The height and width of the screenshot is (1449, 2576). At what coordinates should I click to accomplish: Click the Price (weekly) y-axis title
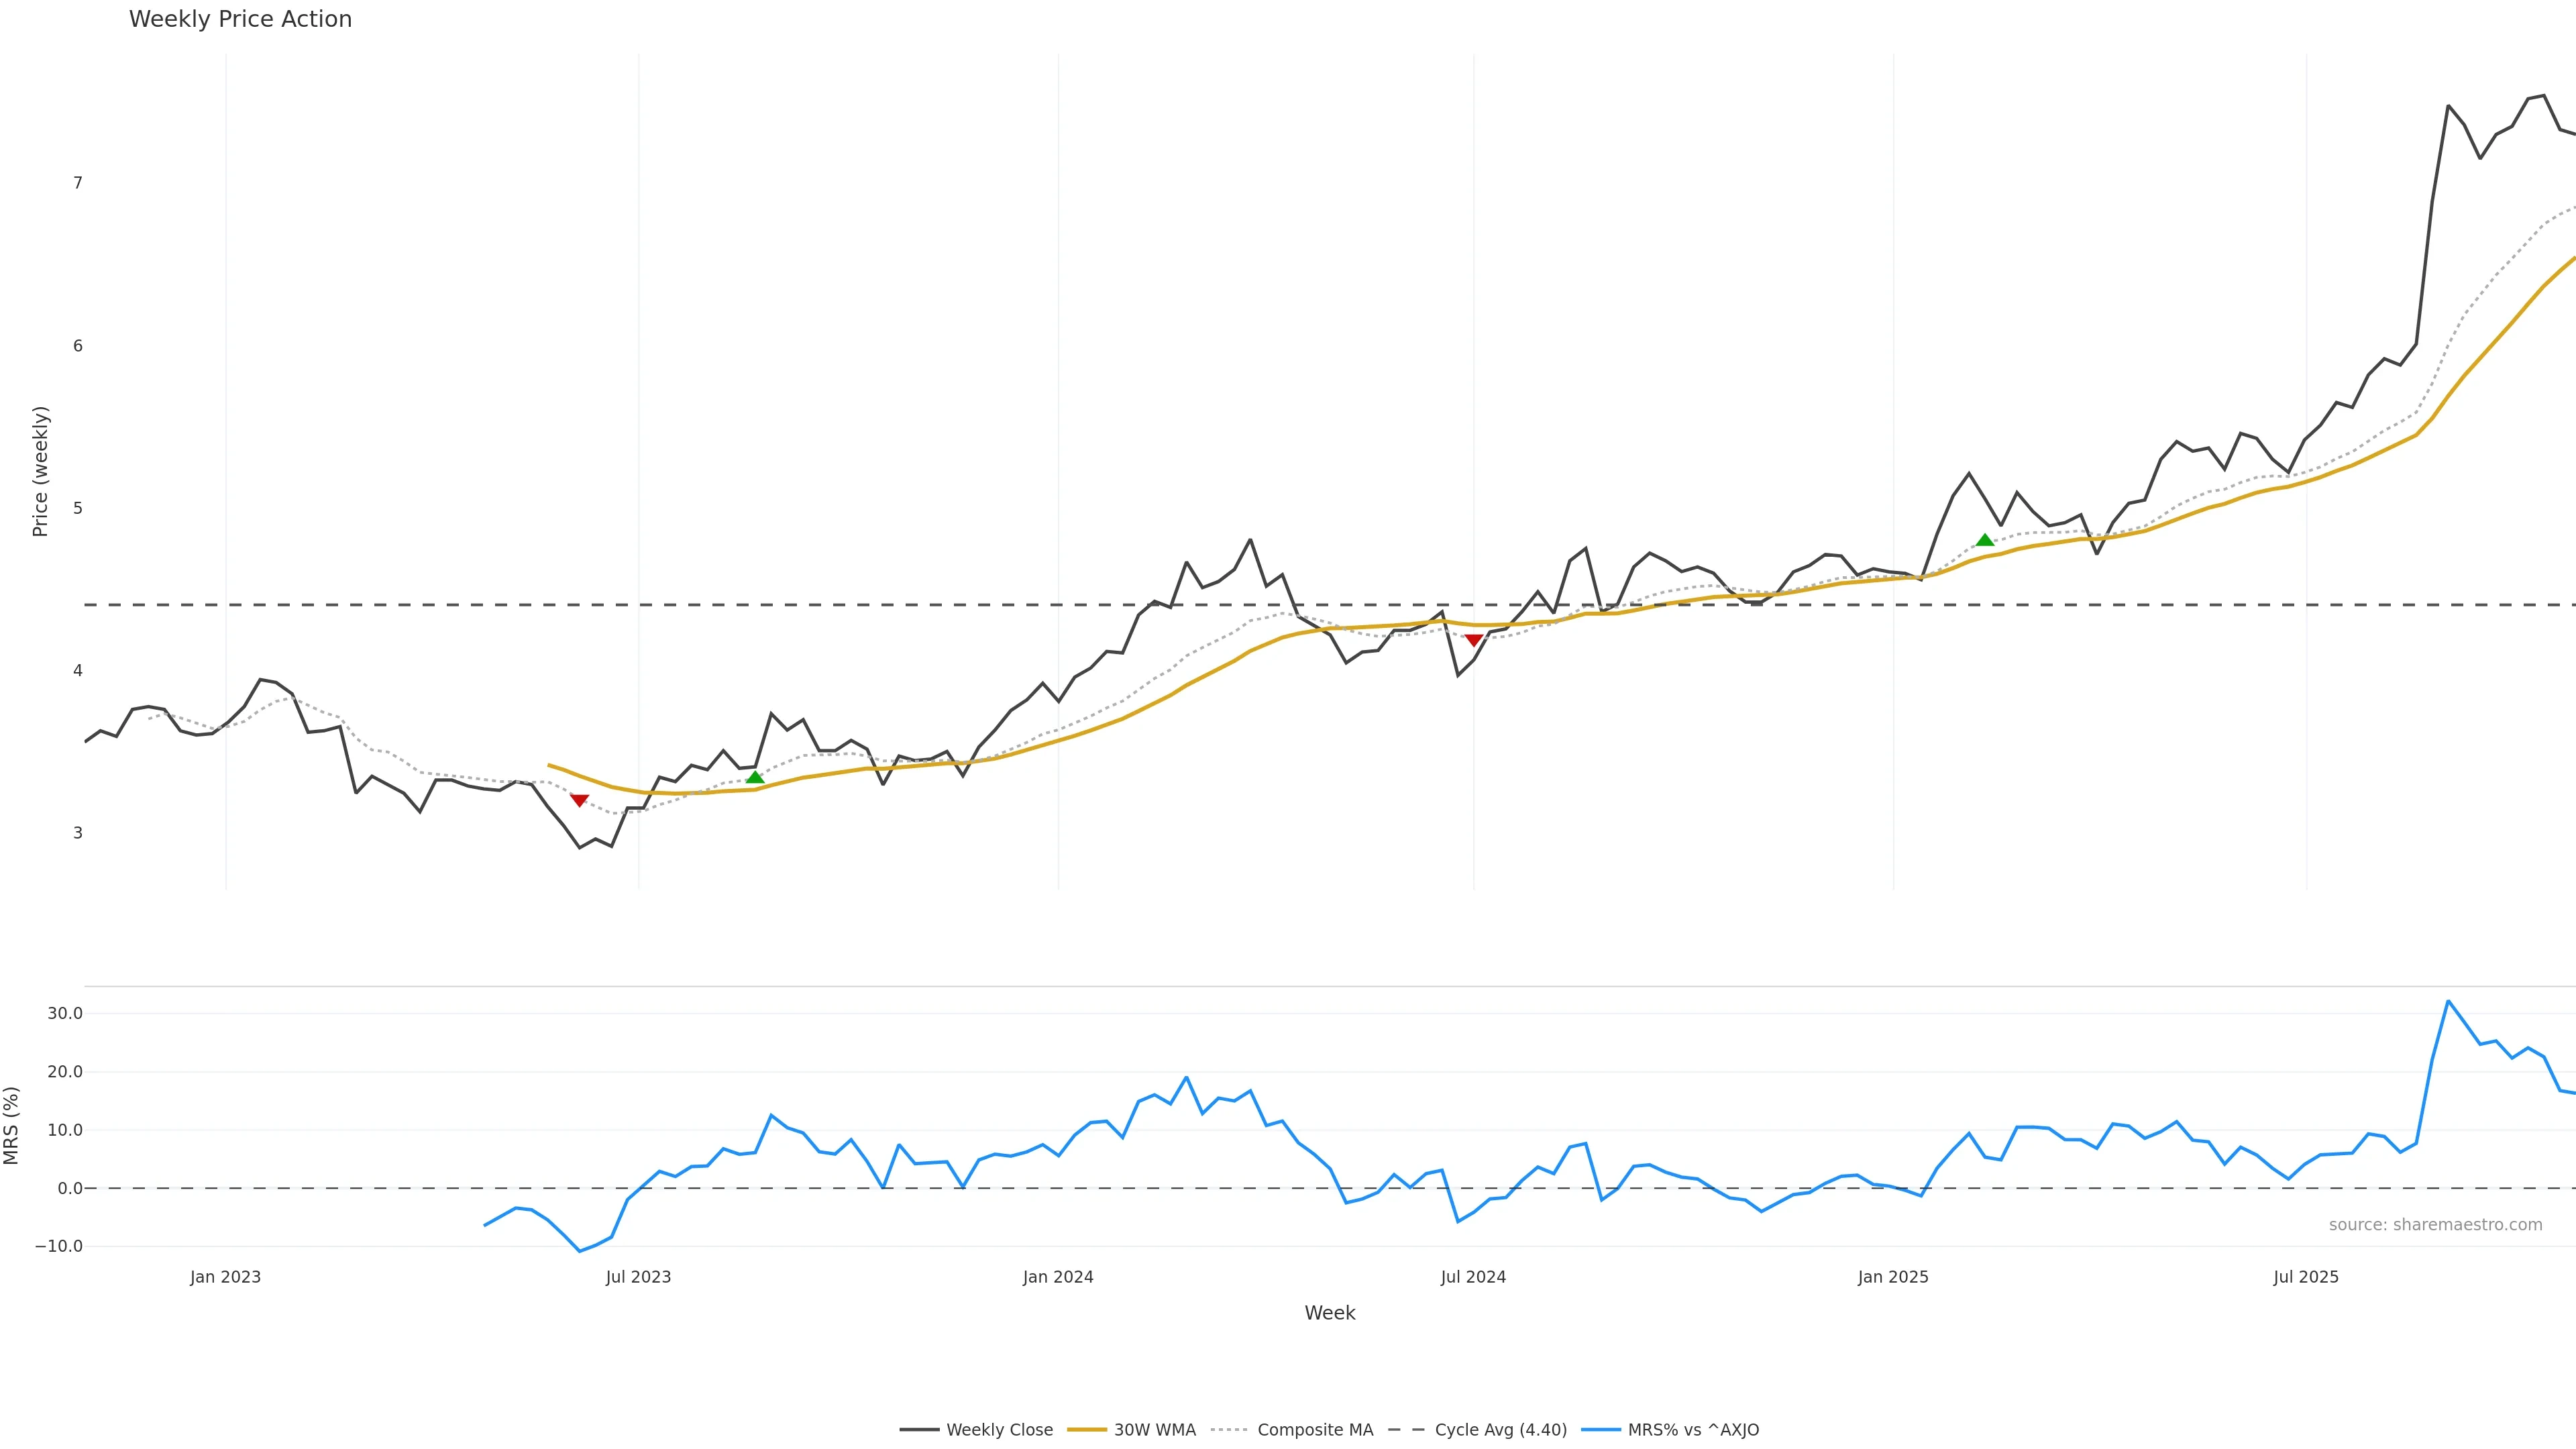coord(40,471)
